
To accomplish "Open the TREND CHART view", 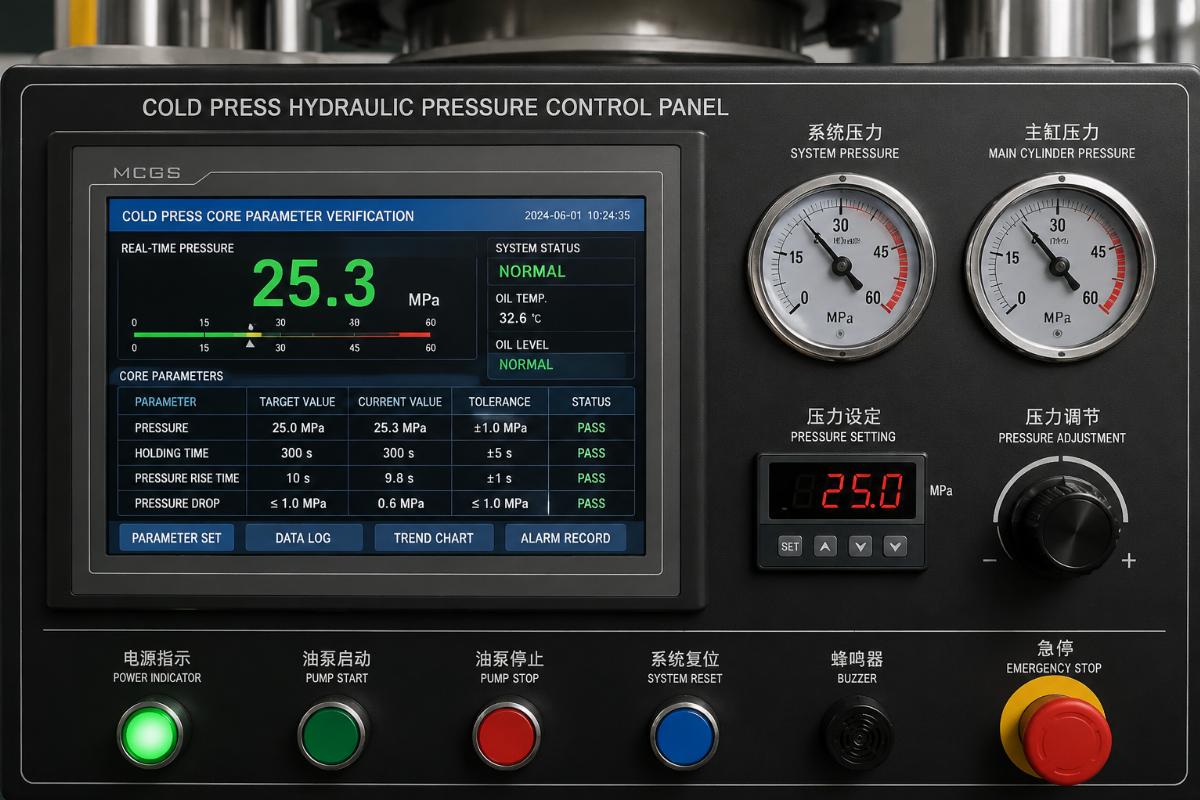I will [434, 537].
